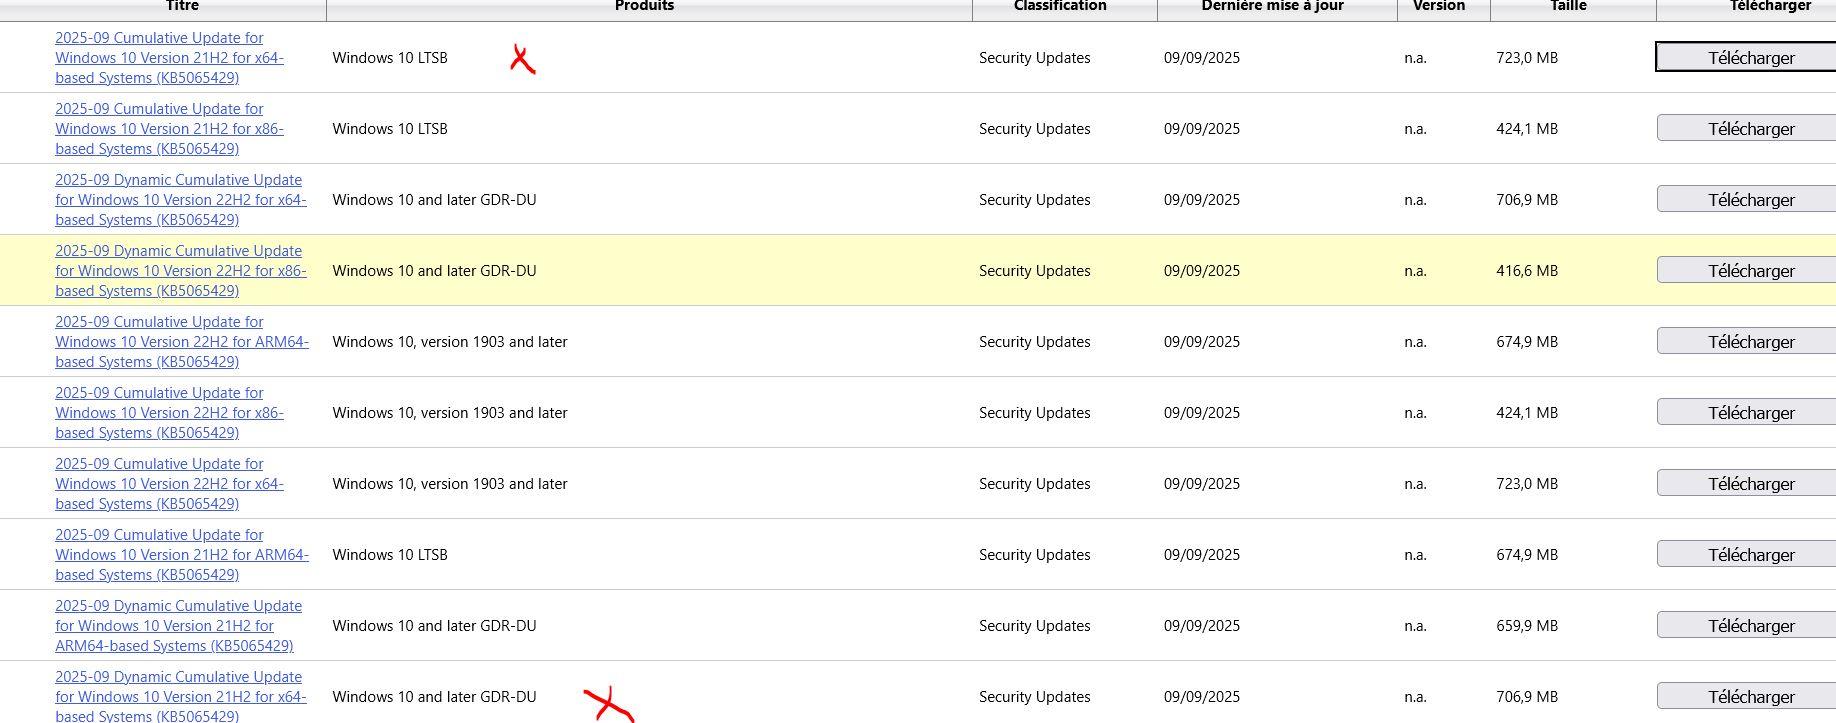Open Cumulative Update 22H2 x64-based Systems link
Viewport: 1836px width, 723px height.
169,484
